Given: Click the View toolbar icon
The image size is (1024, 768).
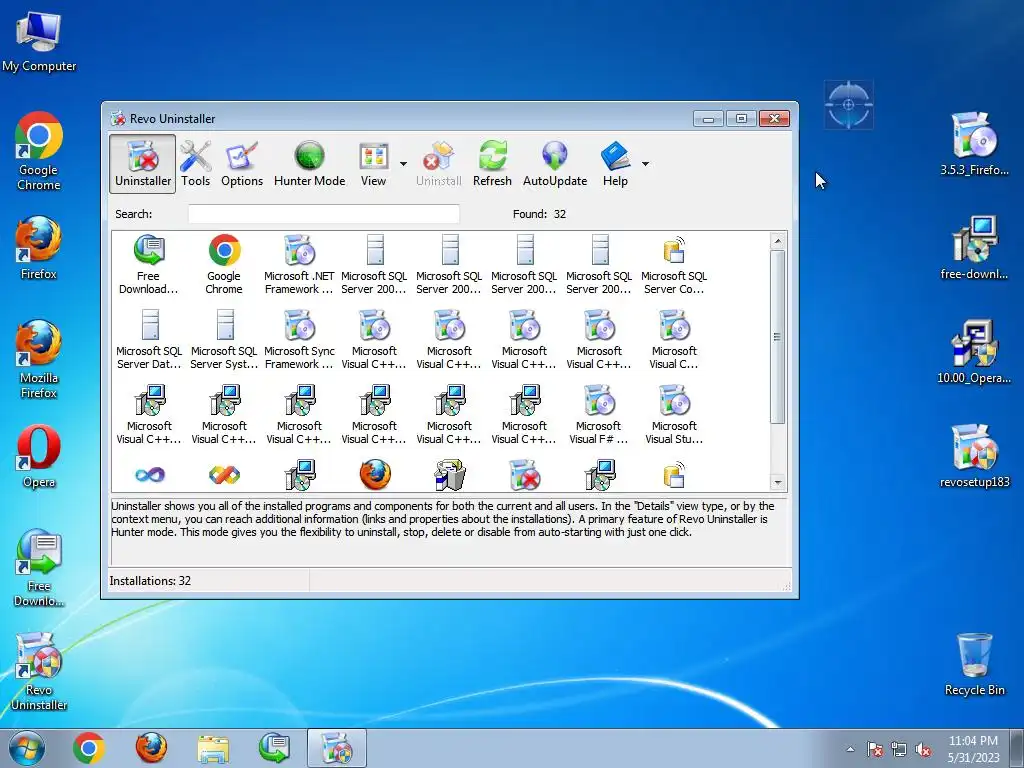Looking at the screenshot, I should pyautogui.click(x=374, y=164).
